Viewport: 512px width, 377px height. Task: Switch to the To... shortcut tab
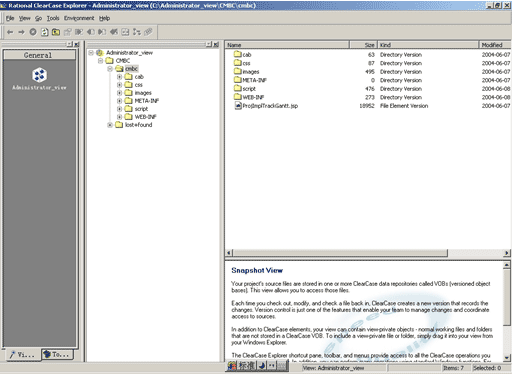[x=58, y=354]
